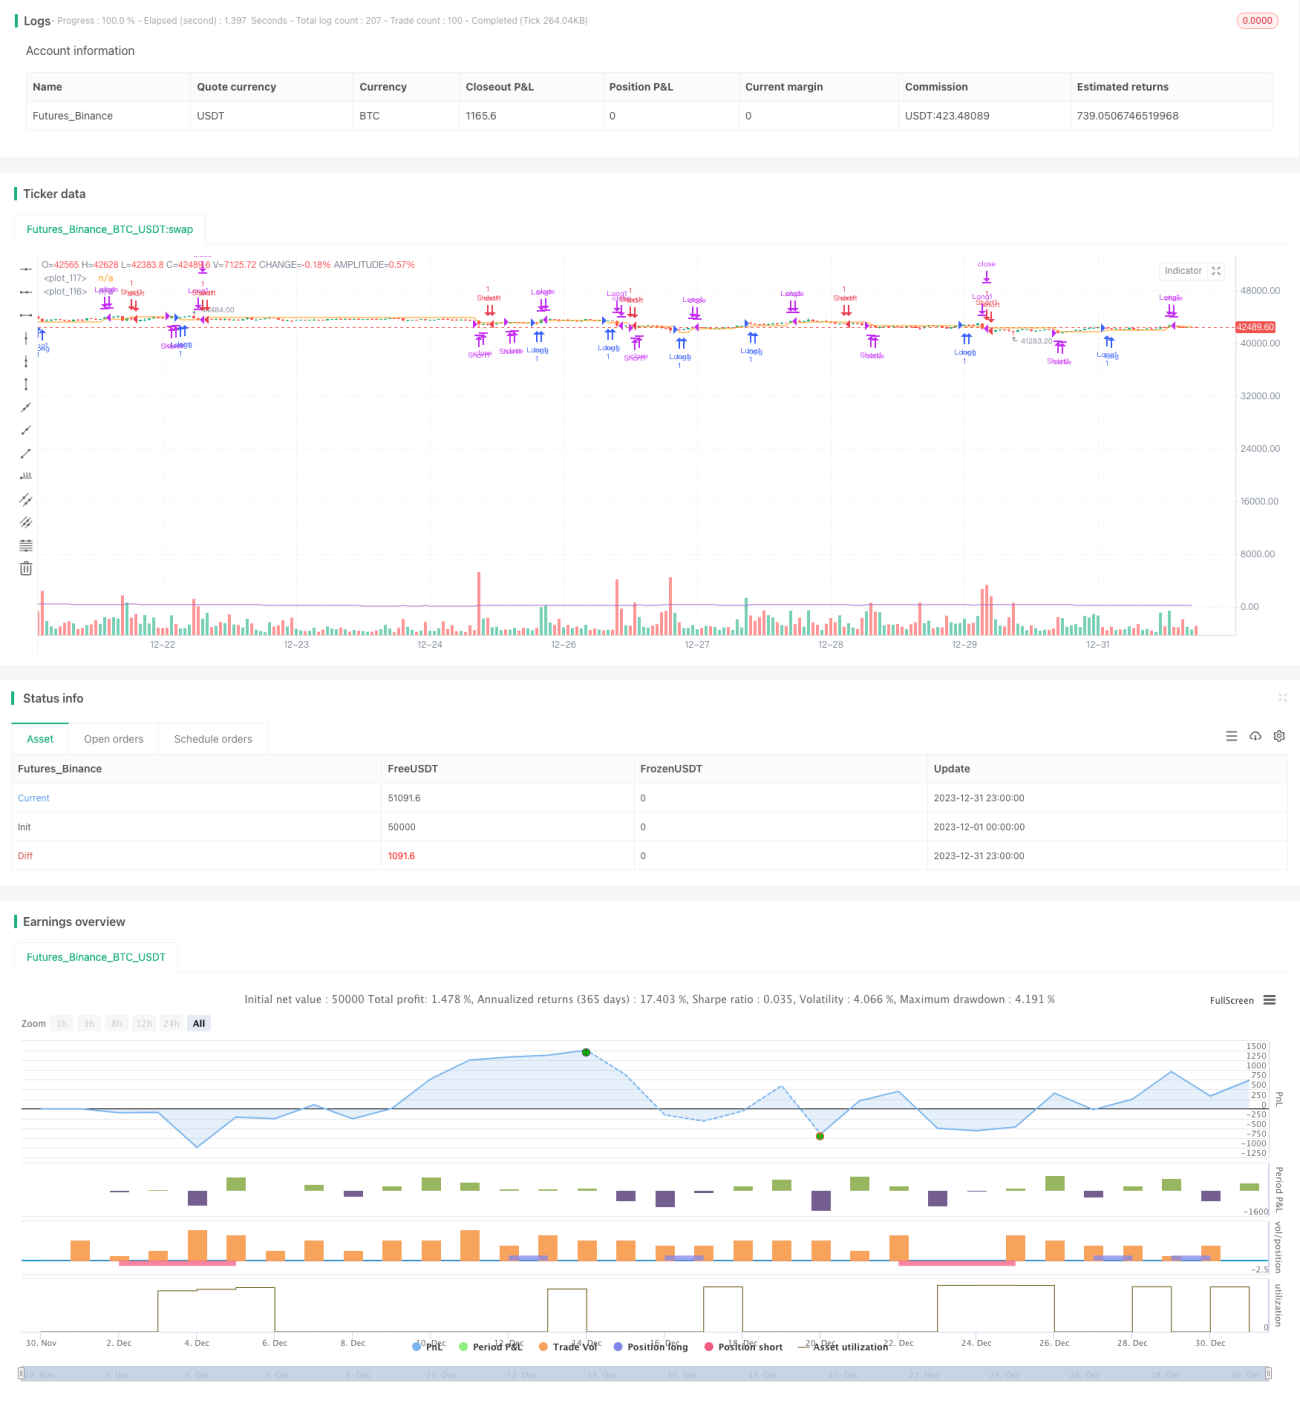Viewport: 1300px width, 1403px height.
Task: Click the earnings chart range navigator bar
Action: (644, 1374)
